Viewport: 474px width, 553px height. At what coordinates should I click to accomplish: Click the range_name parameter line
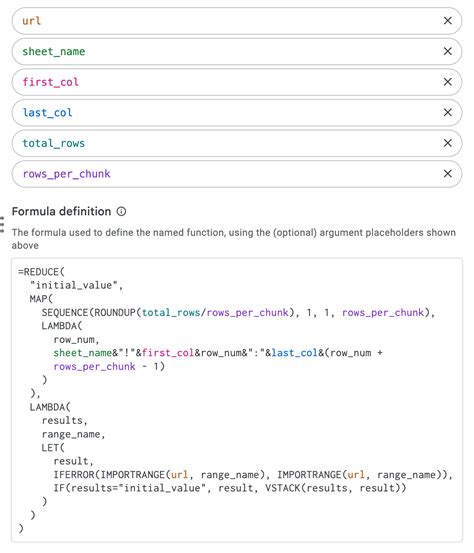73,434
